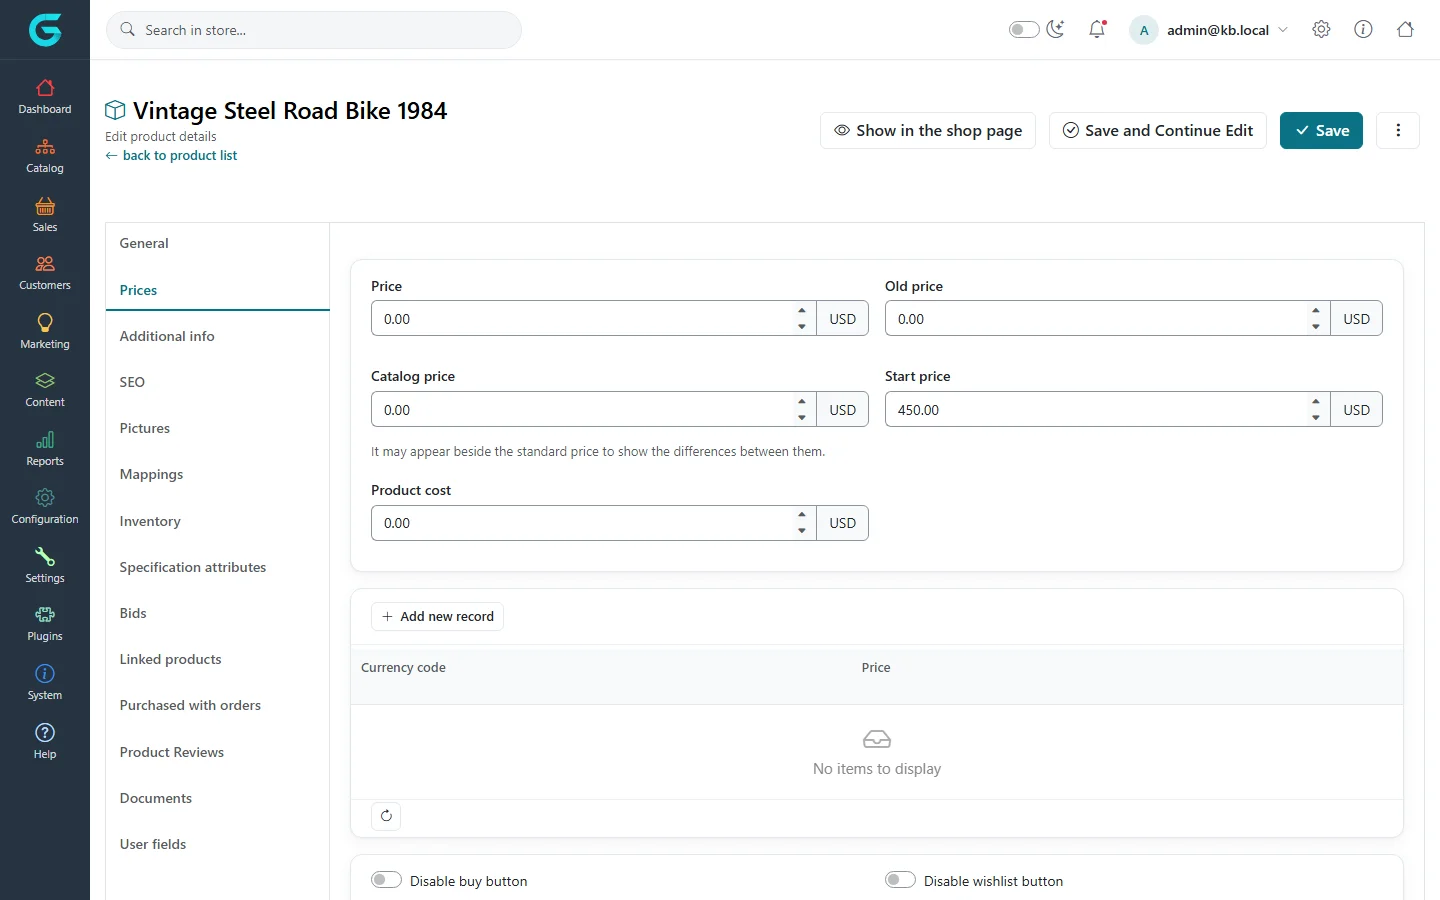Viewport: 1440px width, 900px height.
Task: Go to Customers in the sidebar
Action: pyautogui.click(x=45, y=273)
